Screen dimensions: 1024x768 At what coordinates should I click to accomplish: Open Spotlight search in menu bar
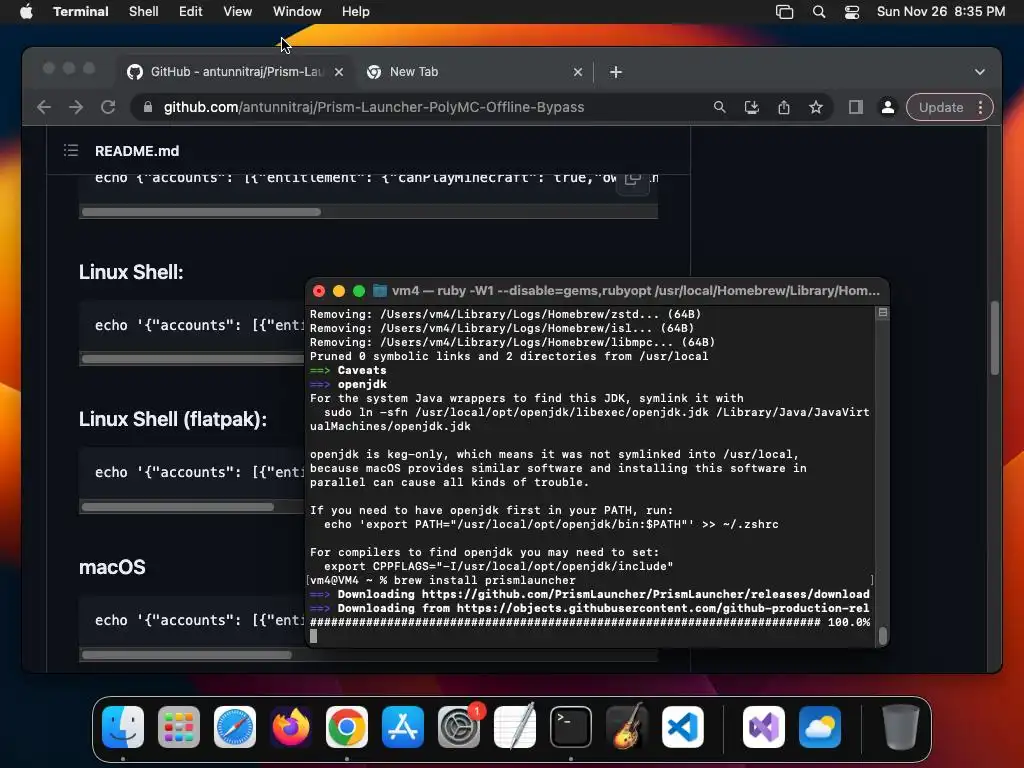click(x=819, y=12)
